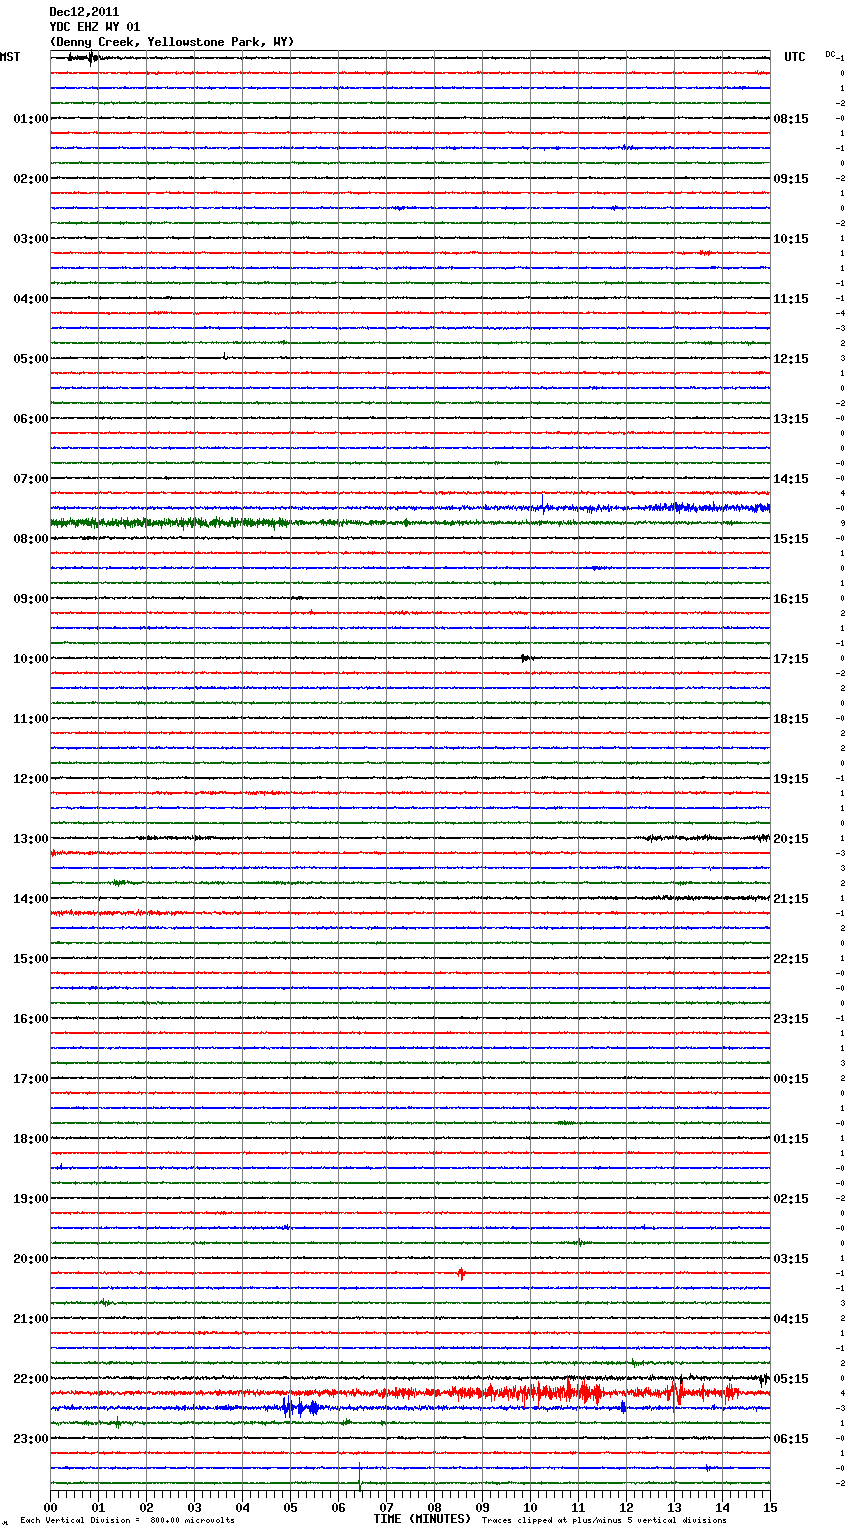Select the 11:15 UTC time label
The width and height of the screenshot is (850, 1534).
(x=791, y=299)
